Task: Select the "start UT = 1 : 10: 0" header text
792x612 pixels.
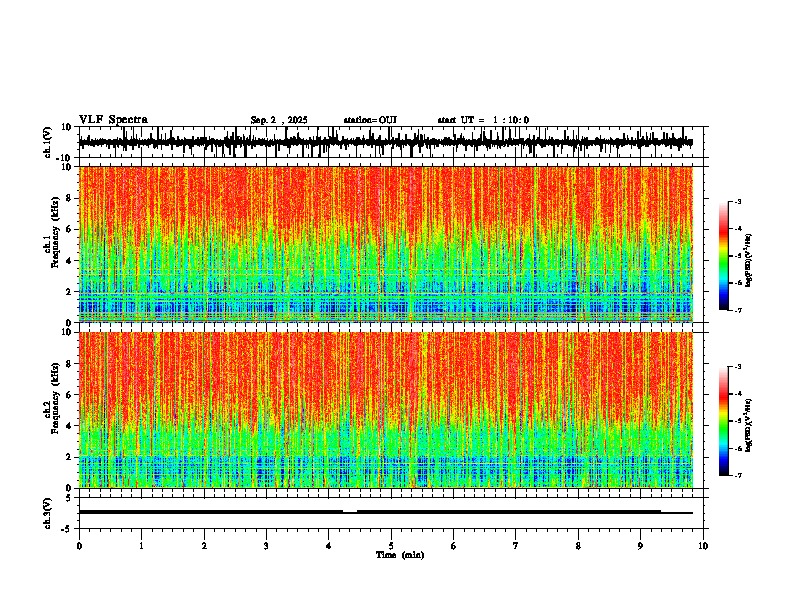Action: (x=483, y=120)
